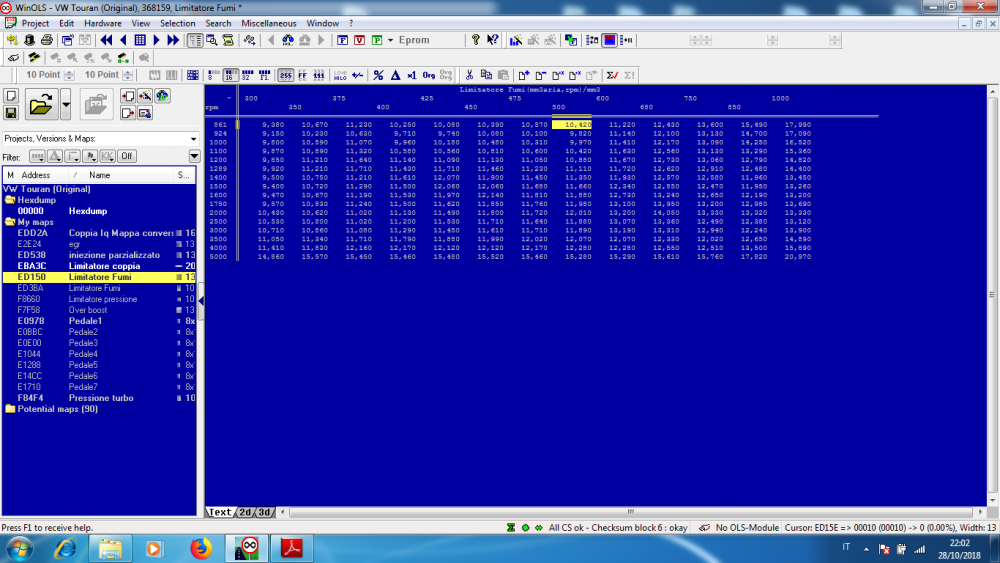
Task: Expand the Potential maps (90) folder
Action: click(x=10, y=409)
